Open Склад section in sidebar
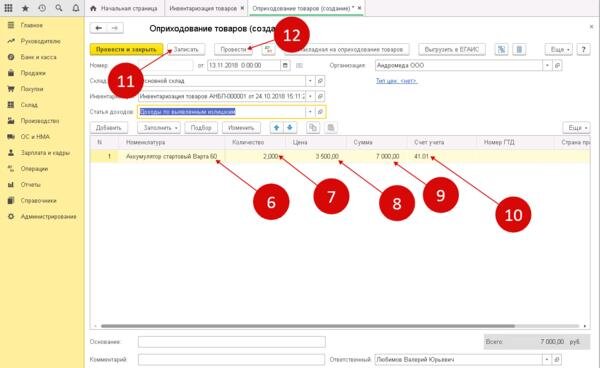Screen dimensions: 600x368 tap(29, 105)
